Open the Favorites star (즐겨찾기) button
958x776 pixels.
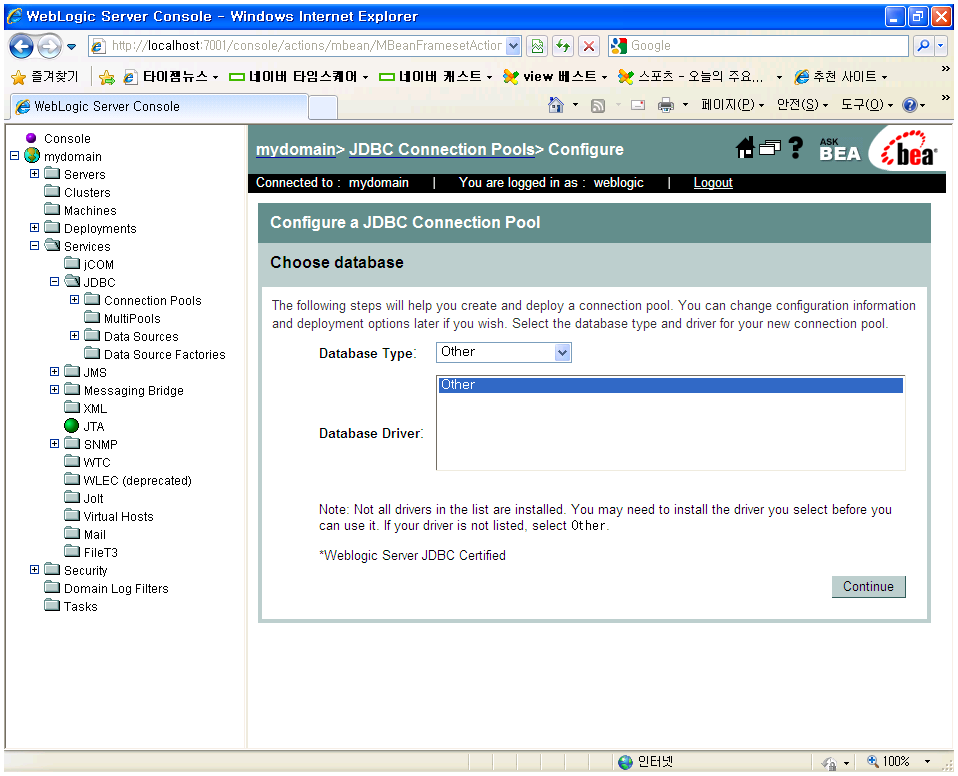click(x=45, y=77)
